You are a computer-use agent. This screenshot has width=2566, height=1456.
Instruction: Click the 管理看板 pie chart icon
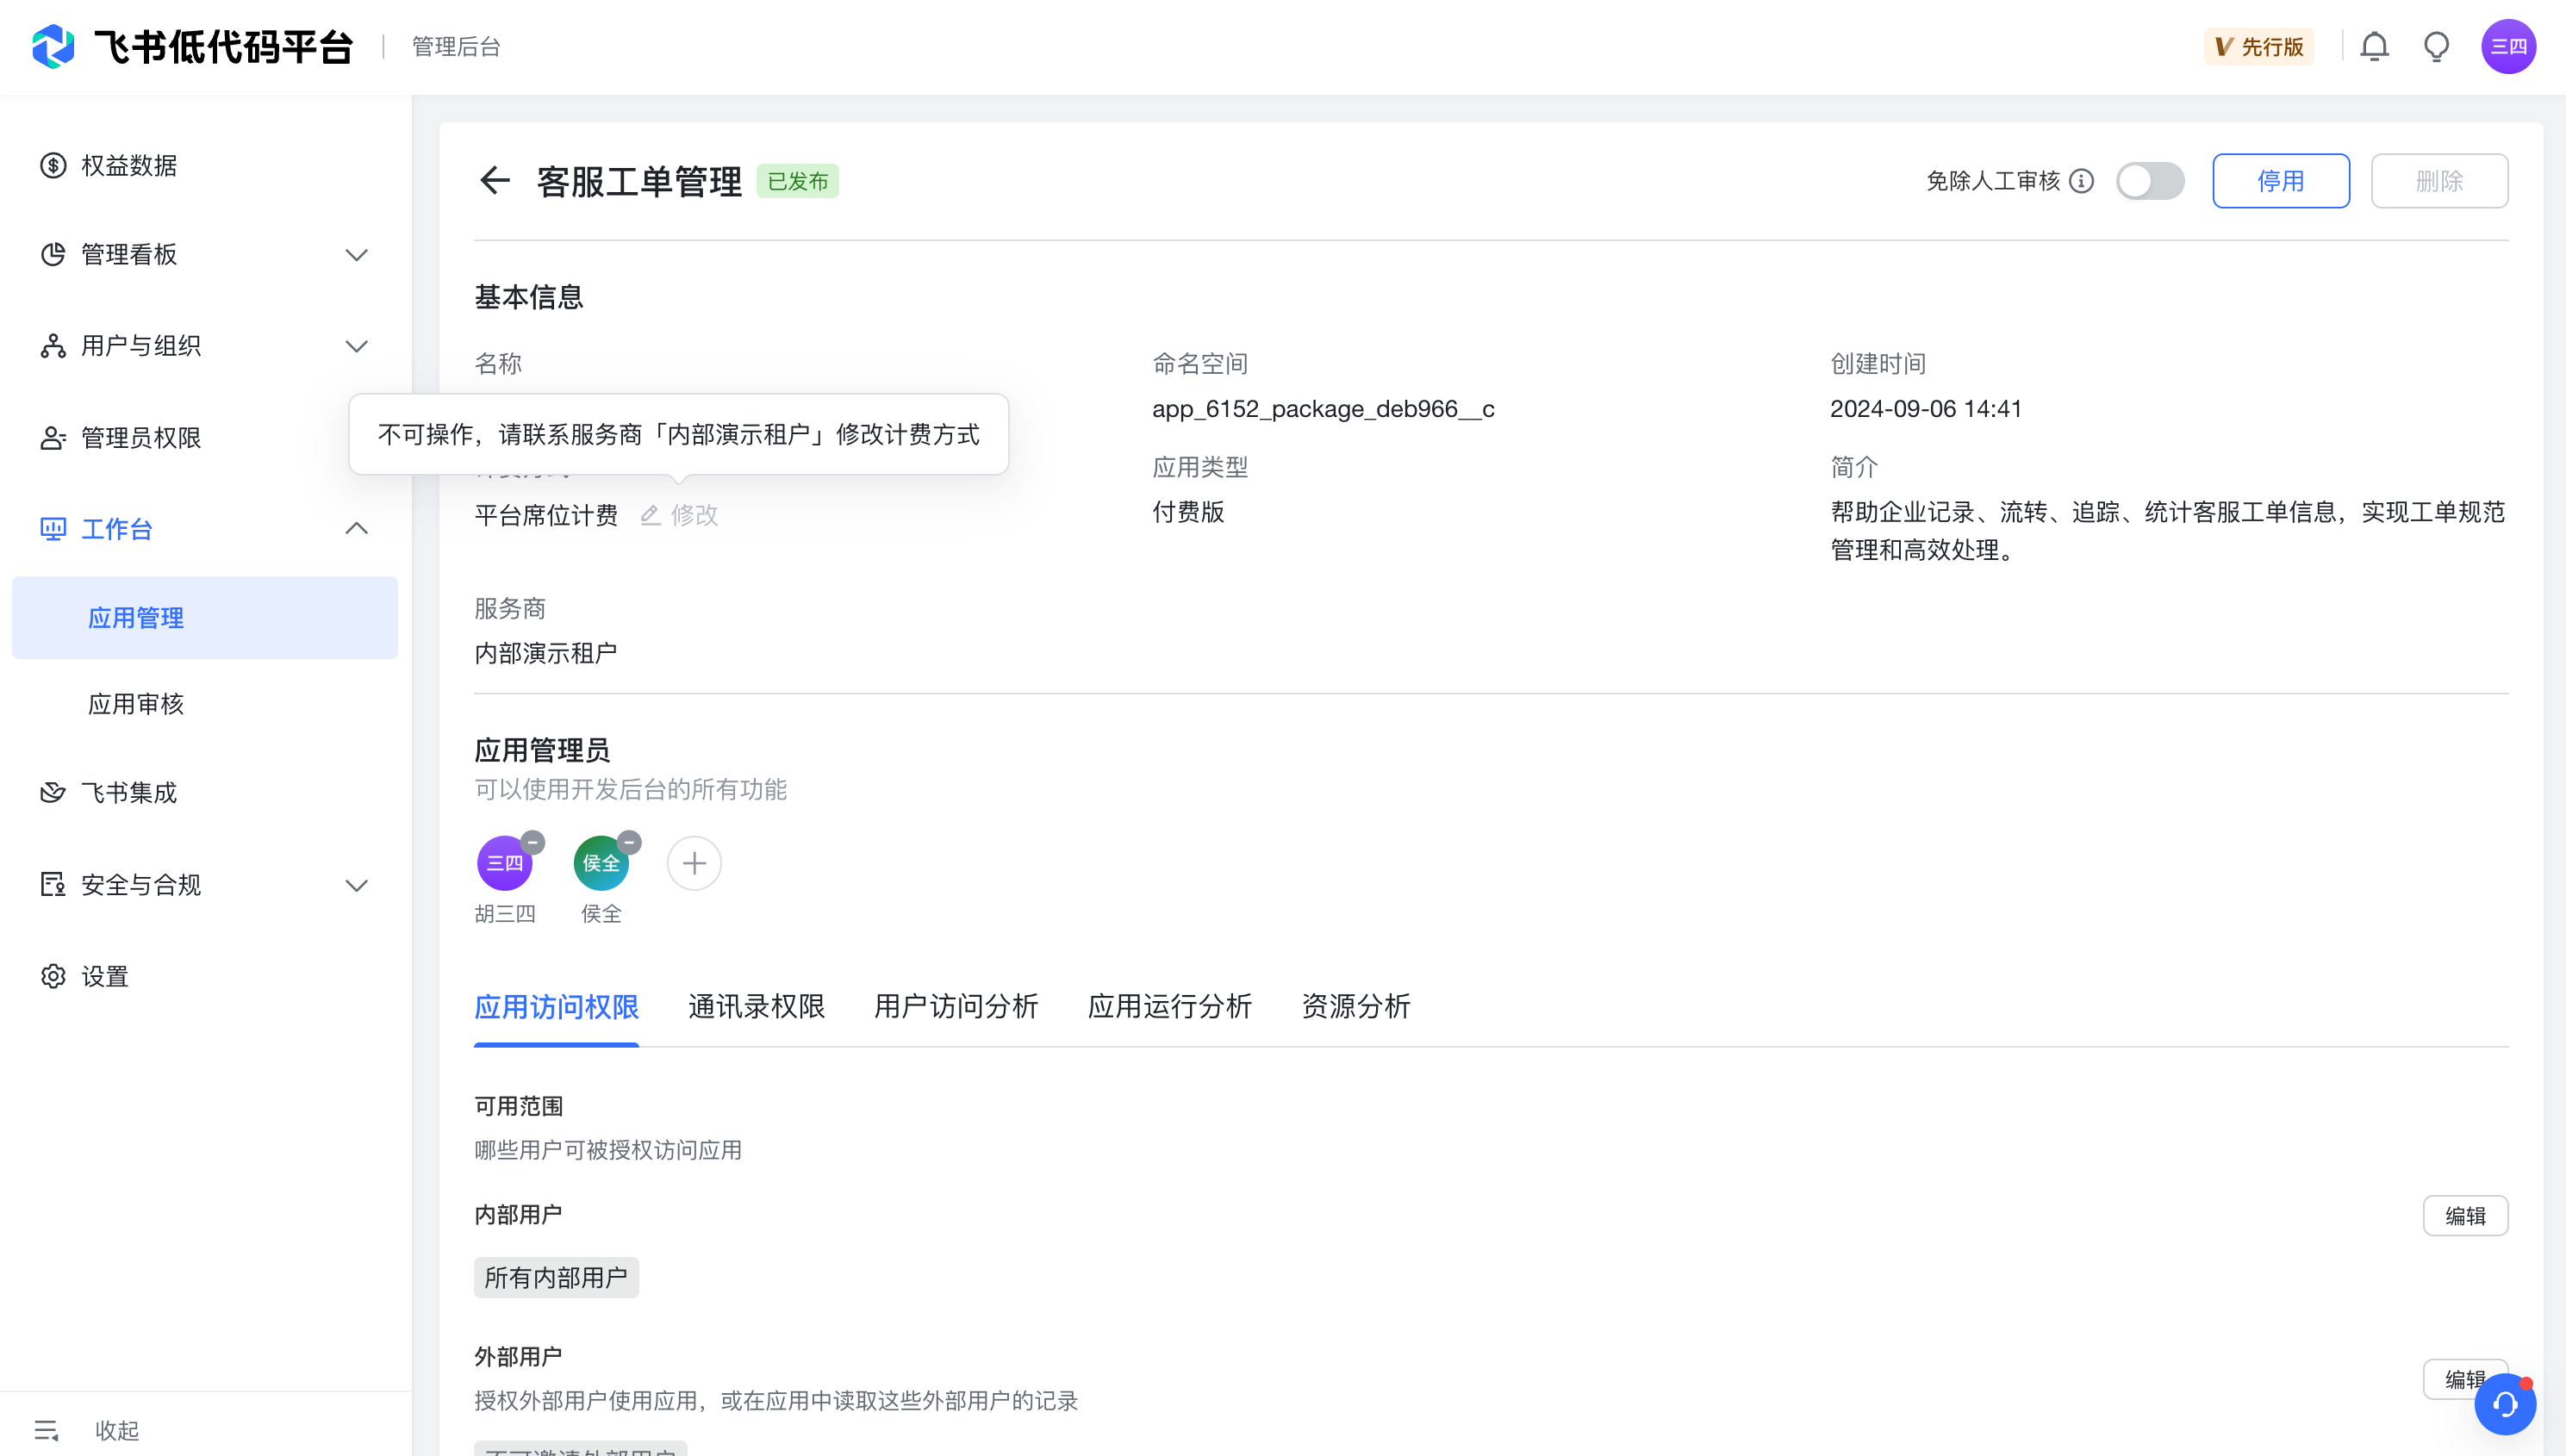53,254
